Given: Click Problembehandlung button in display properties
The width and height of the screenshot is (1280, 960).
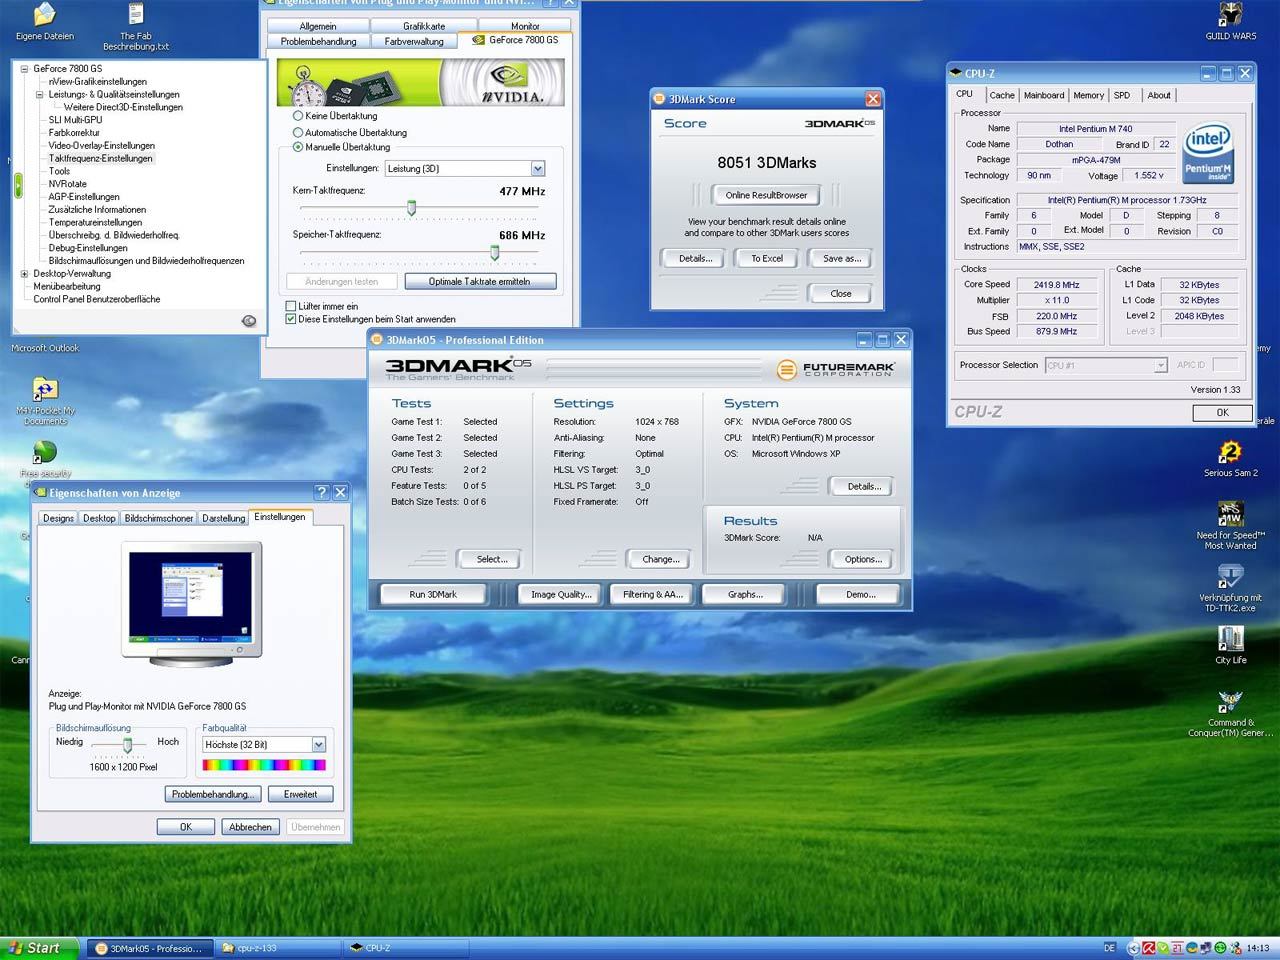Looking at the screenshot, I should [213, 794].
